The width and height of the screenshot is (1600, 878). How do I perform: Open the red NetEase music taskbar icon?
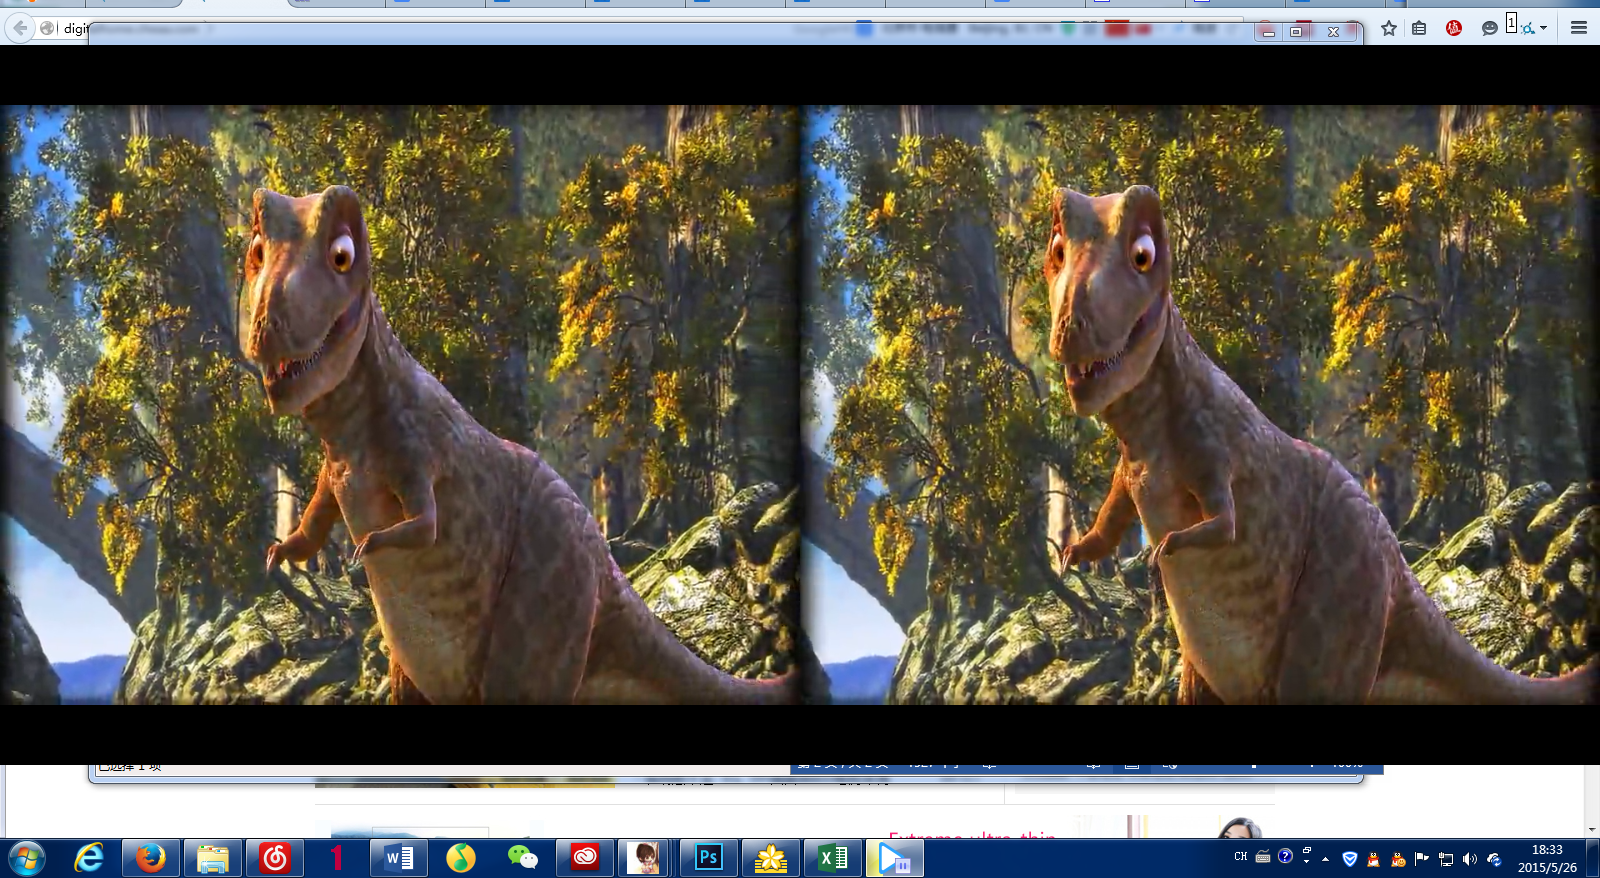tap(275, 858)
